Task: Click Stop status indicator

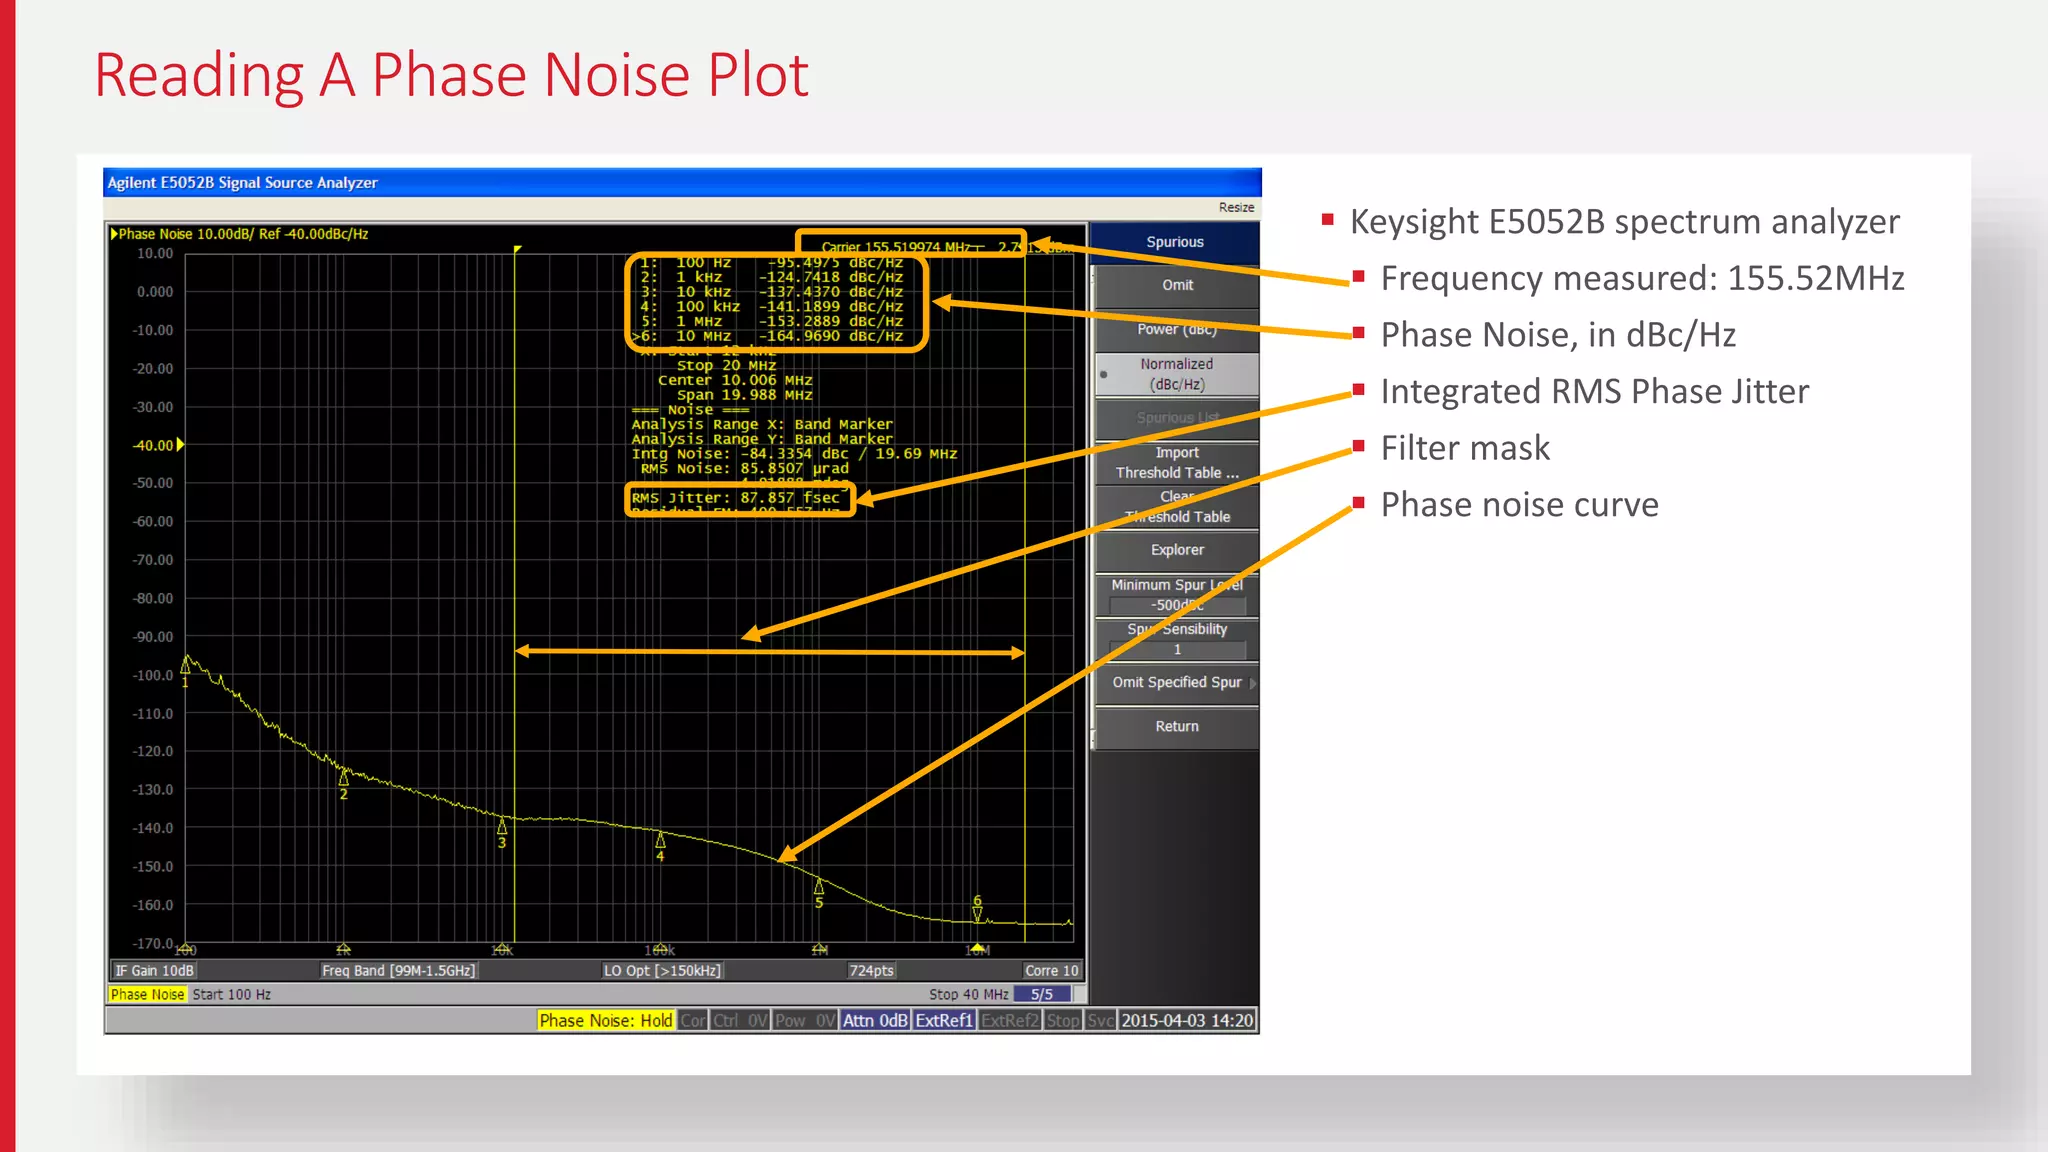Action: (1063, 1021)
